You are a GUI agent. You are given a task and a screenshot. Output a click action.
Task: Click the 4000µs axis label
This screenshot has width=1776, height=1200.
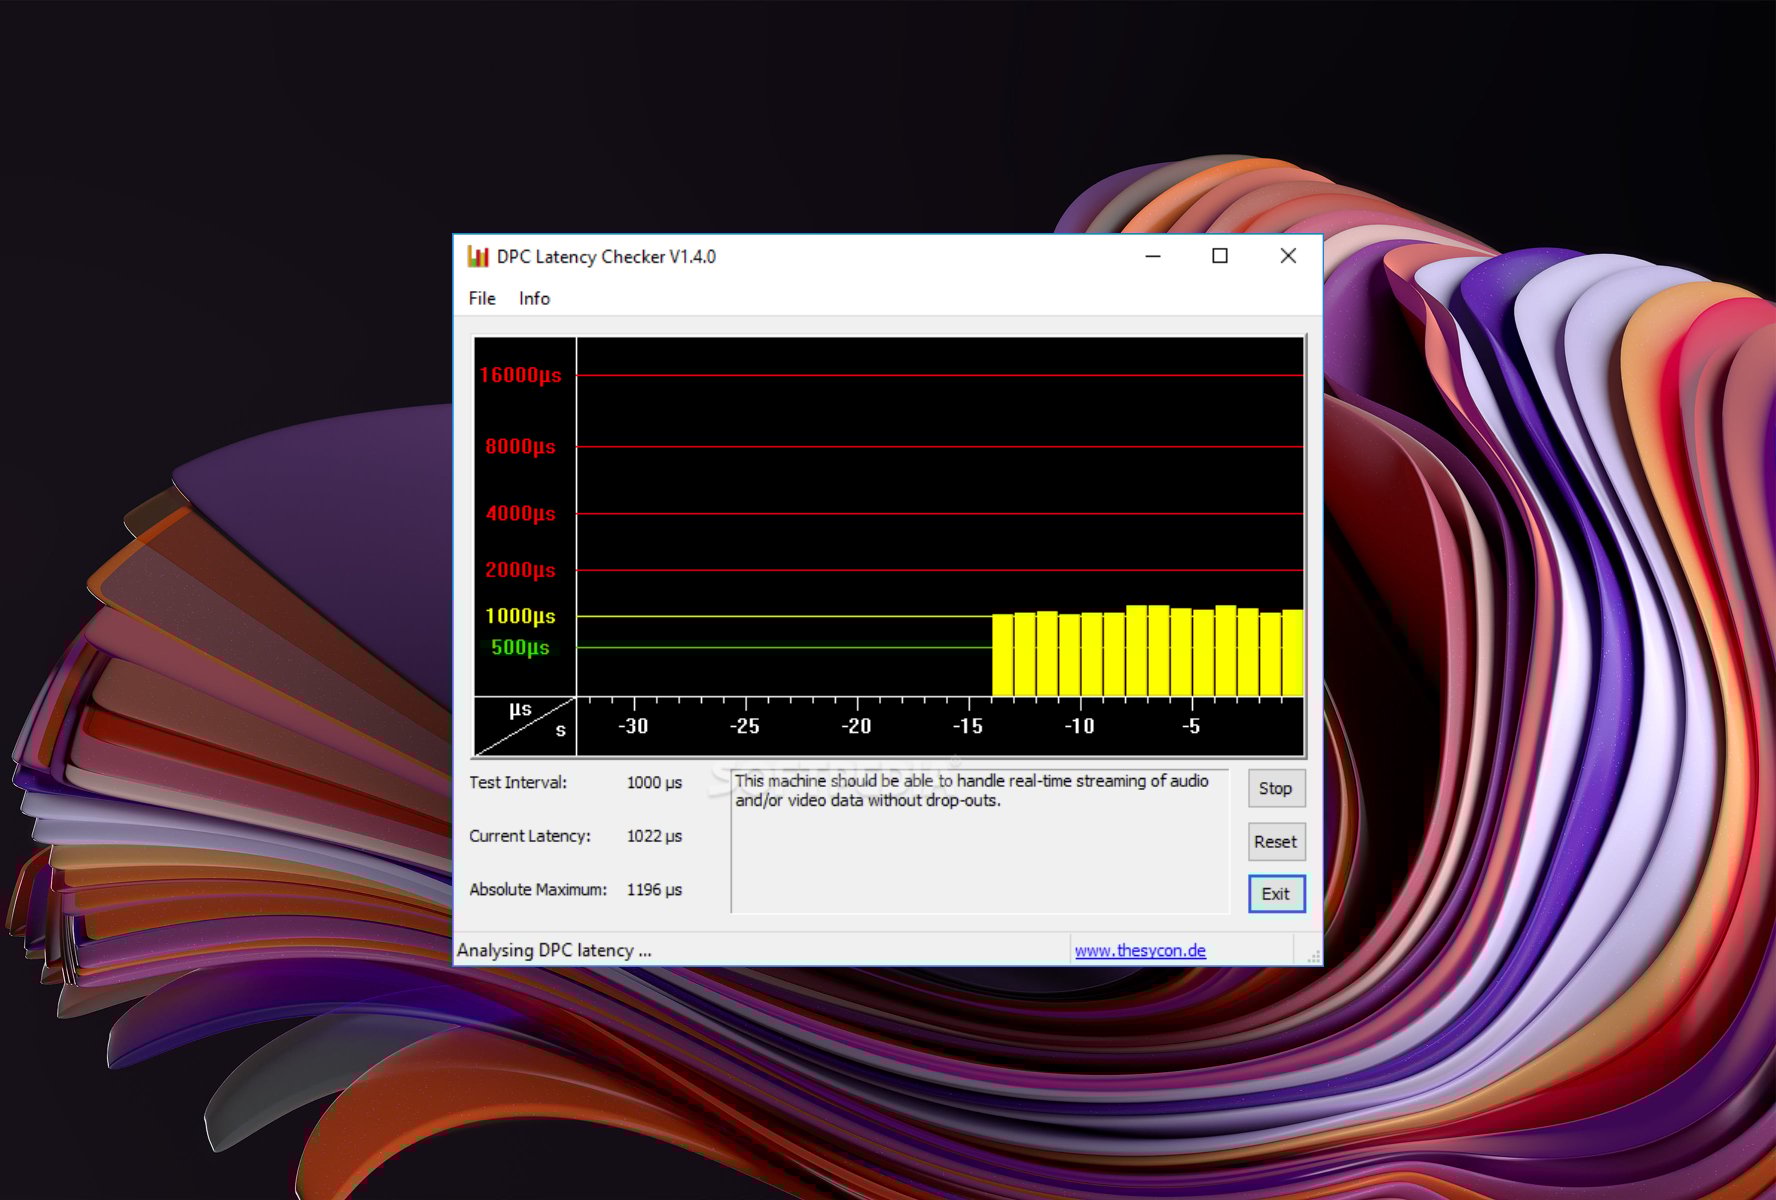pos(520,513)
